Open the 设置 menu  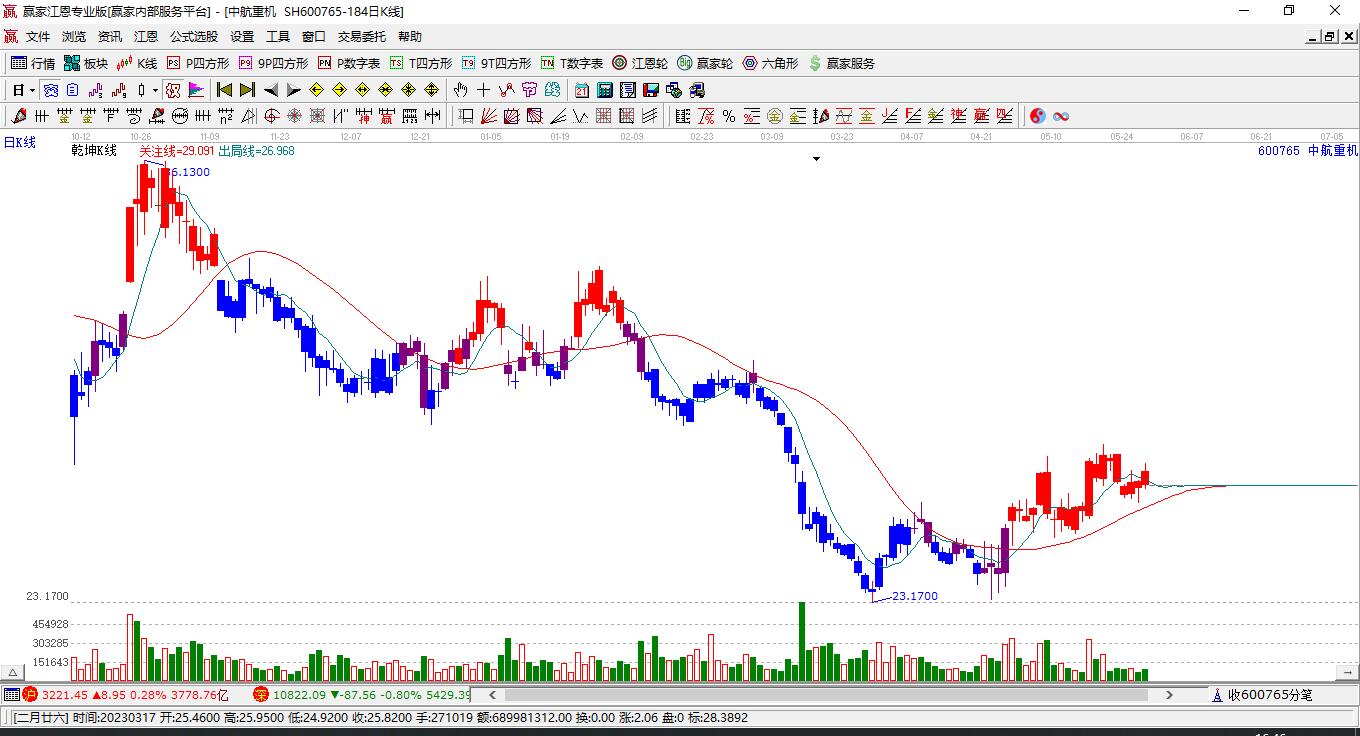(x=242, y=37)
